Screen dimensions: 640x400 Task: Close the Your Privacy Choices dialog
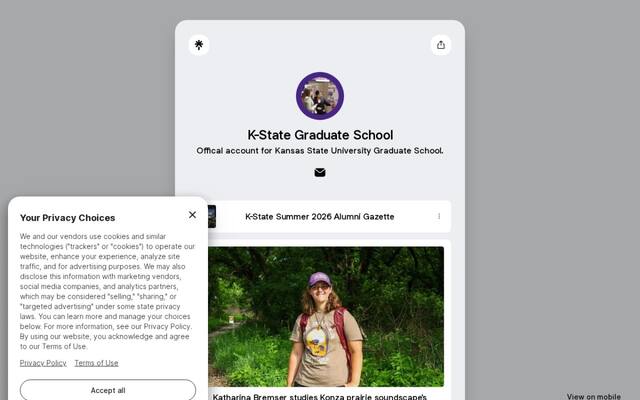(x=192, y=215)
